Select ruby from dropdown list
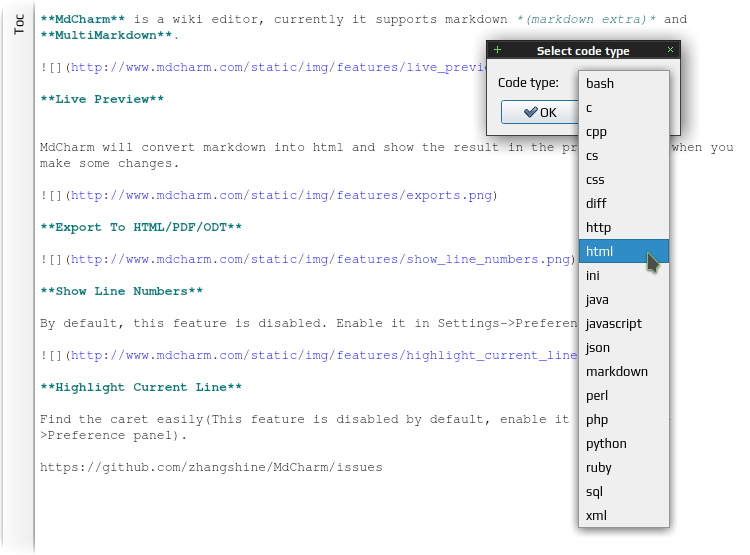 tap(624, 467)
